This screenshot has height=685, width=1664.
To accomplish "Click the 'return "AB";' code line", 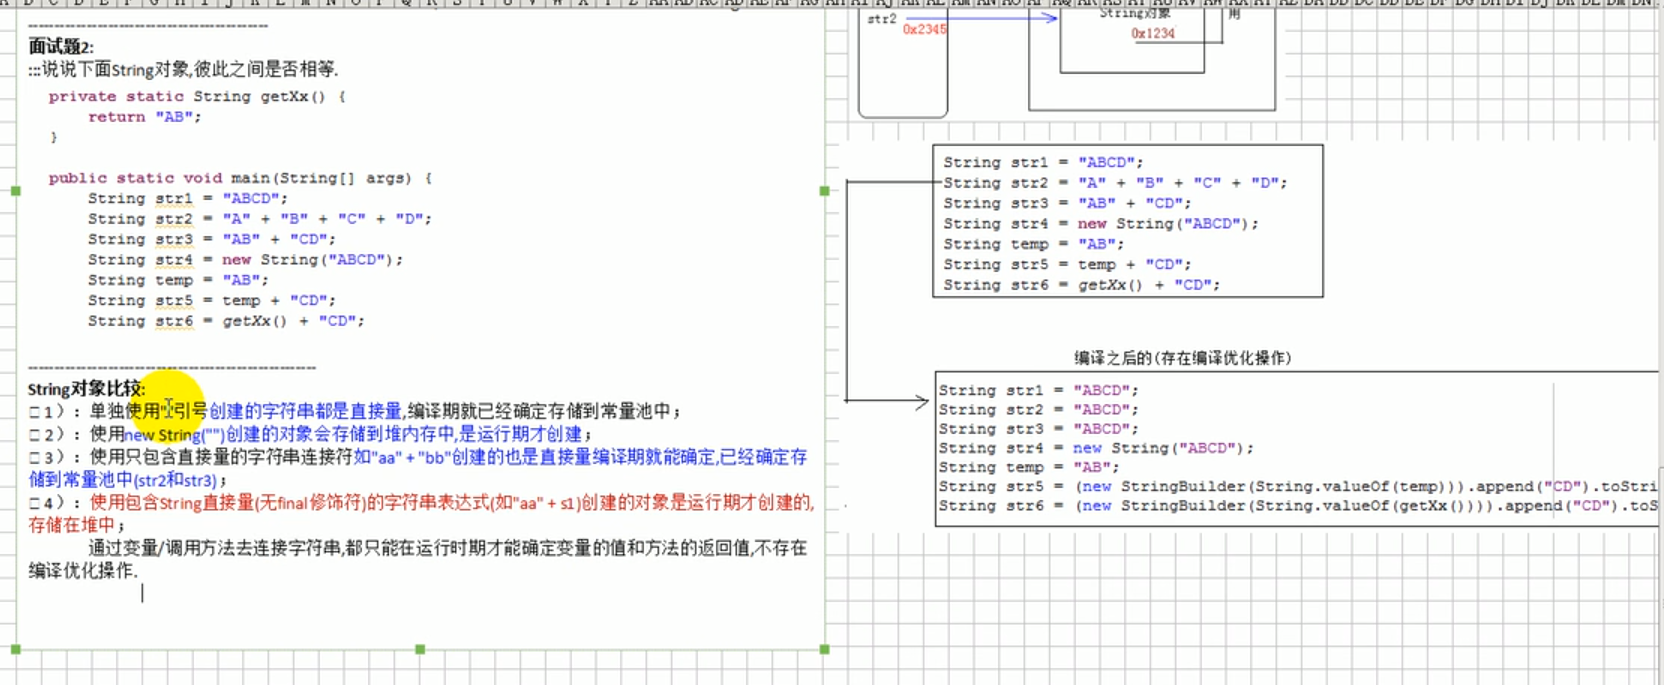I will pos(144,117).
